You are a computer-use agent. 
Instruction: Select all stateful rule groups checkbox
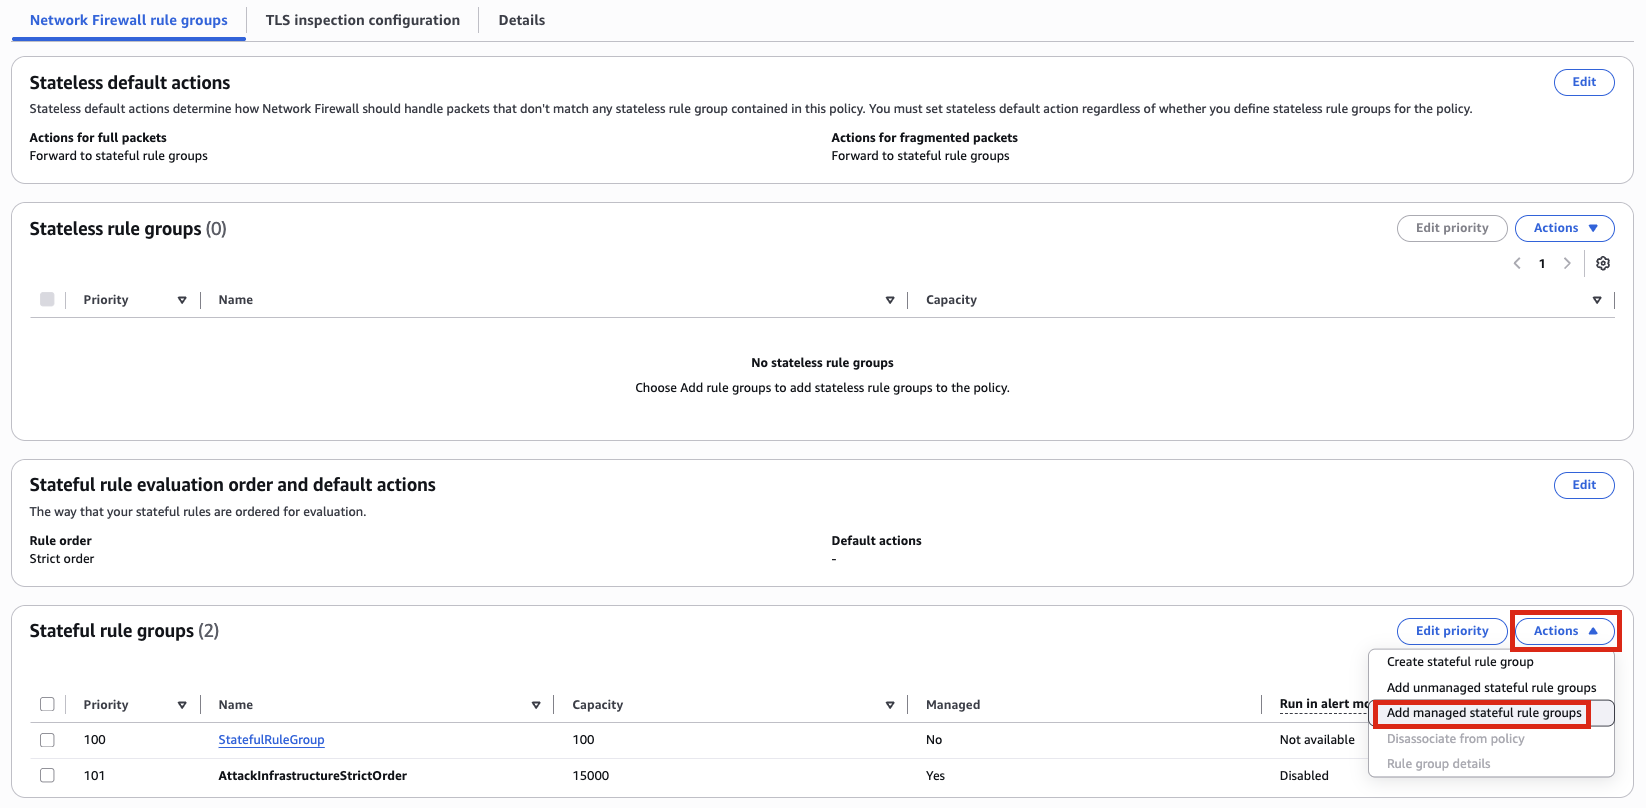coord(47,704)
